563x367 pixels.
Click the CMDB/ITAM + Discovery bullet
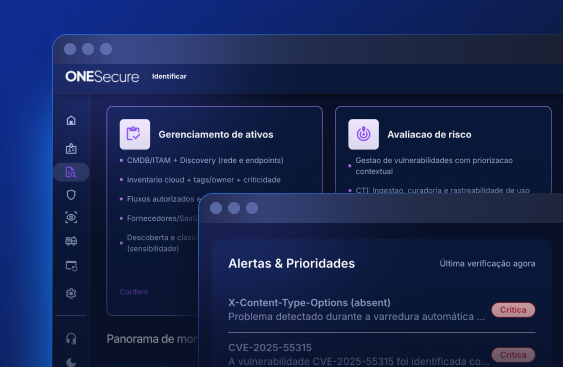pyautogui.click(x=205, y=161)
